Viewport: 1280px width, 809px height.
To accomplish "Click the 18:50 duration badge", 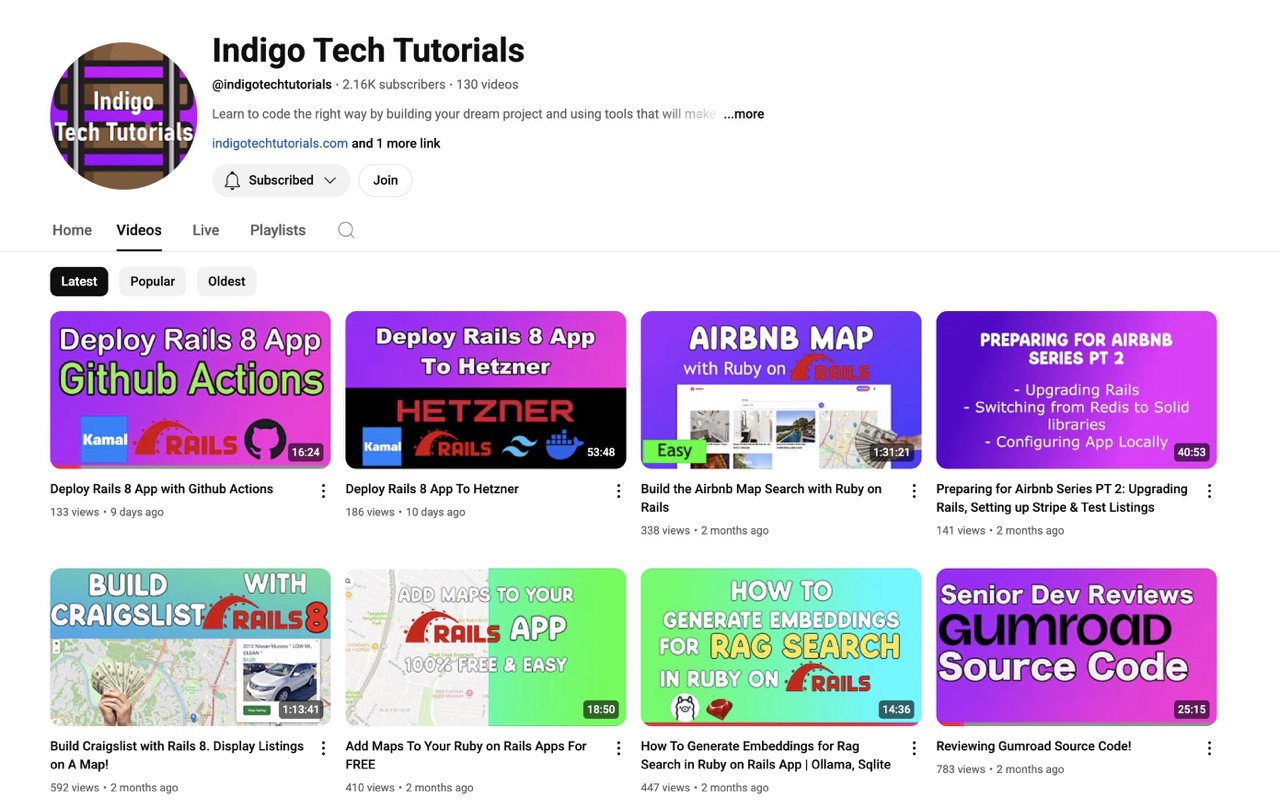I will (x=601, y=710).
